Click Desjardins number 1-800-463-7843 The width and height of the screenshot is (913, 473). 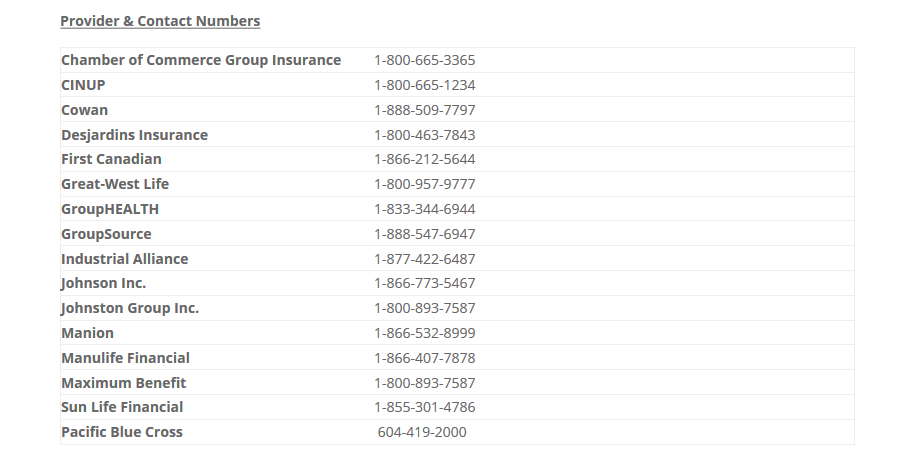pos(424,135)
